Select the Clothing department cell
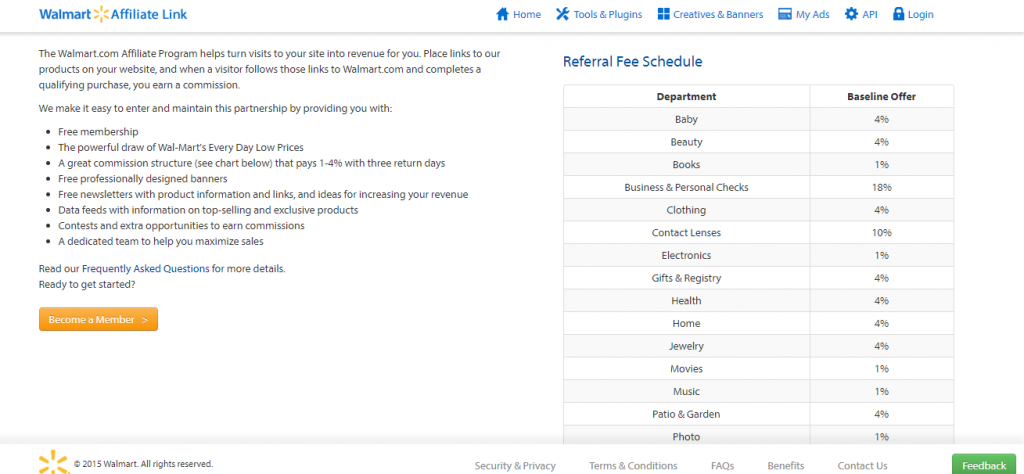Viewport: 1024px width, 474px height. pyautogui.click(x=686, y=210)
